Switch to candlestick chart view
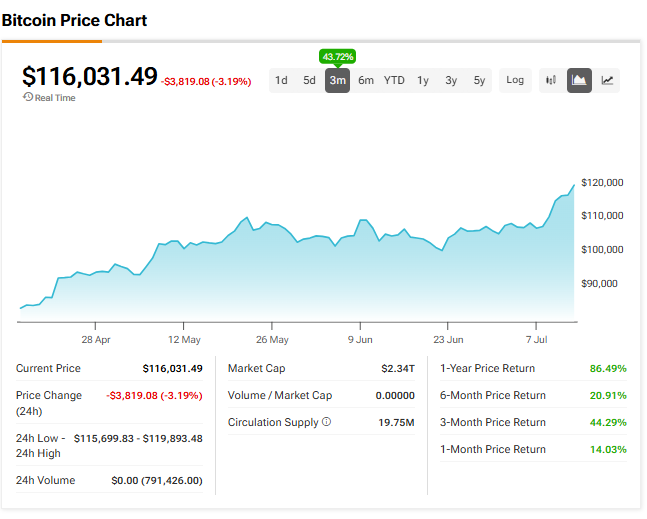The width and height of the screenshot is (647, 519). point(551,80)
